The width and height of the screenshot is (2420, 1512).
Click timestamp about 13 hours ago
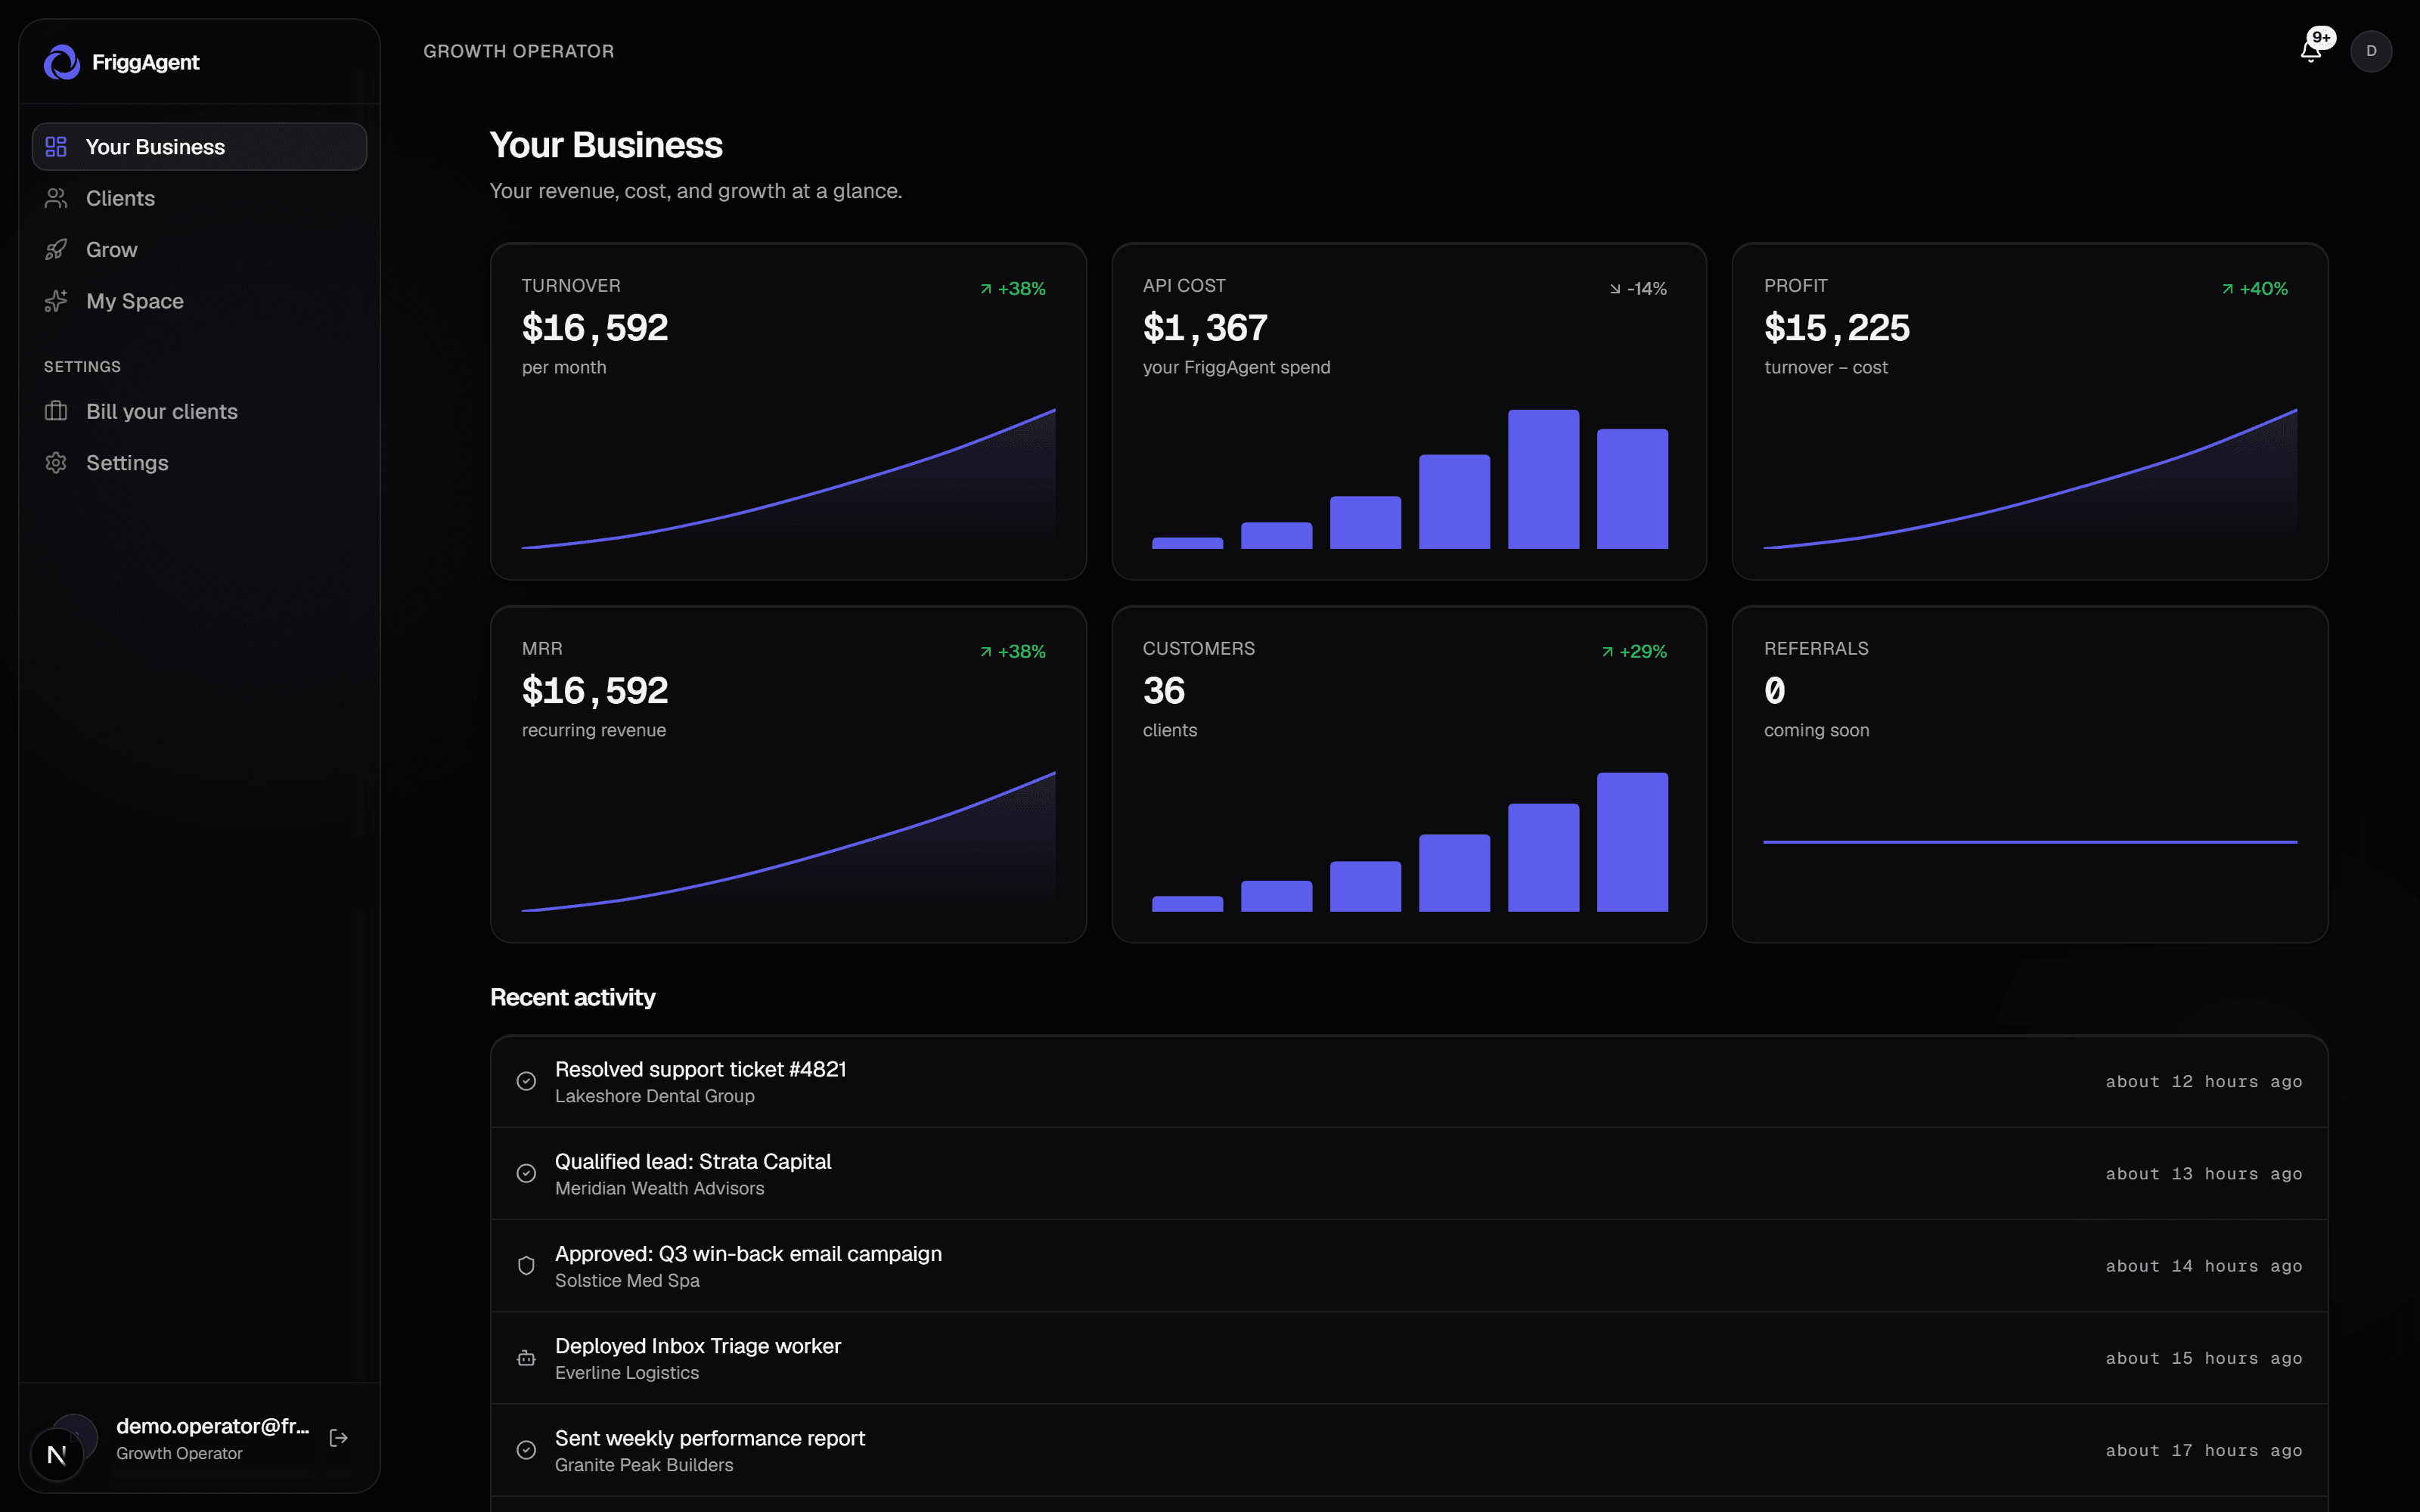click(2204, 1174)
